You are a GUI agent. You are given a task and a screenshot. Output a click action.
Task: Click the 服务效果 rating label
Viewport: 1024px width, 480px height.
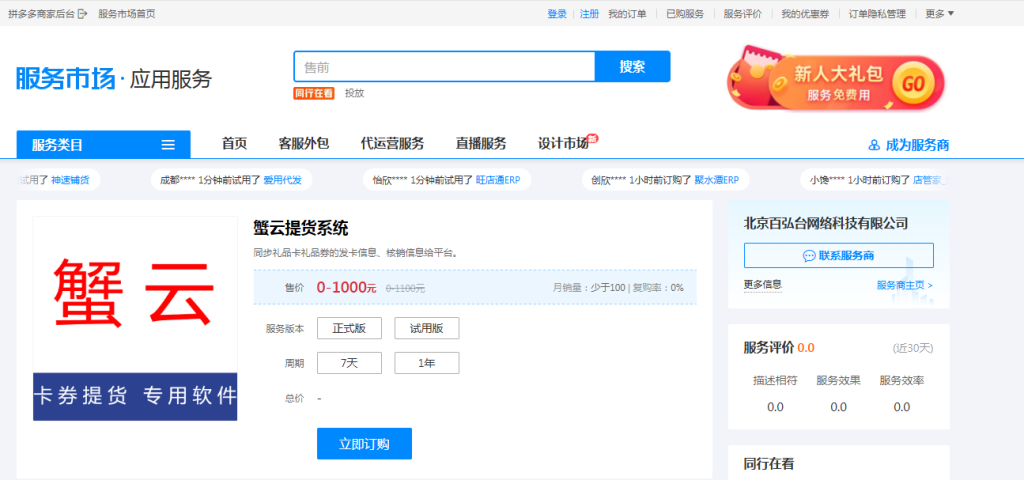pyautogui.click(x=839, y=381)
